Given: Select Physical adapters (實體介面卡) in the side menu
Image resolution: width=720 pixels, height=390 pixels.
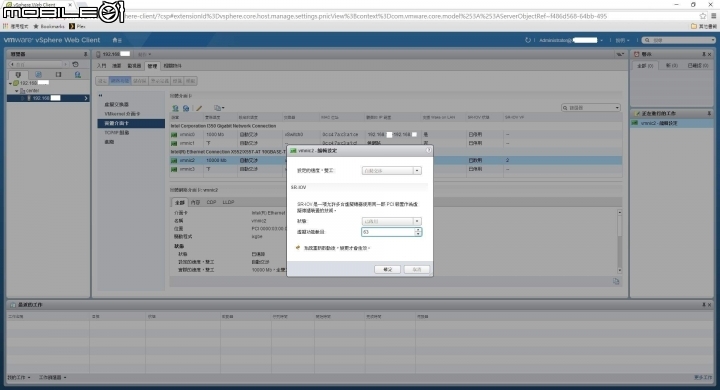Looking at the screenshot, I should click(x=131, y=124).
